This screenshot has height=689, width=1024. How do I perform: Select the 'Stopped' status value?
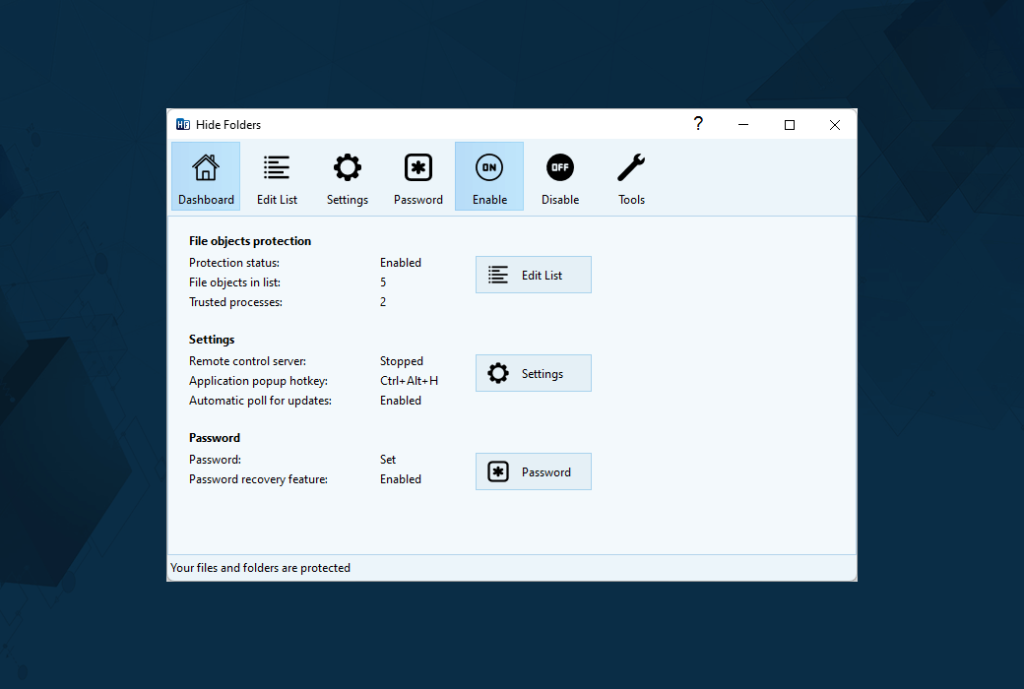402,361
